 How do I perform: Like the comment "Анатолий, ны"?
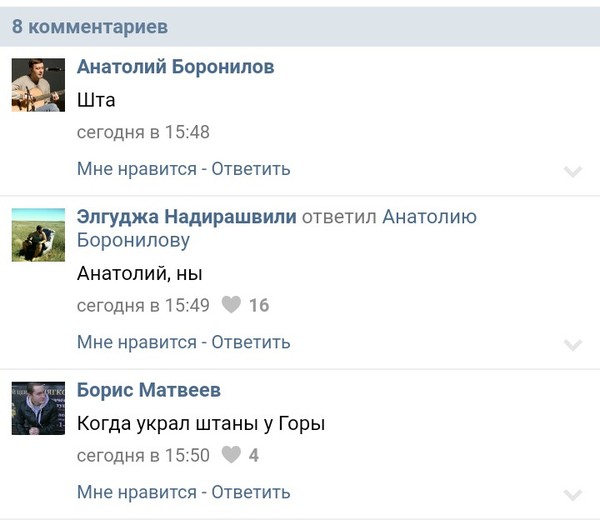[x=136, y=342]
